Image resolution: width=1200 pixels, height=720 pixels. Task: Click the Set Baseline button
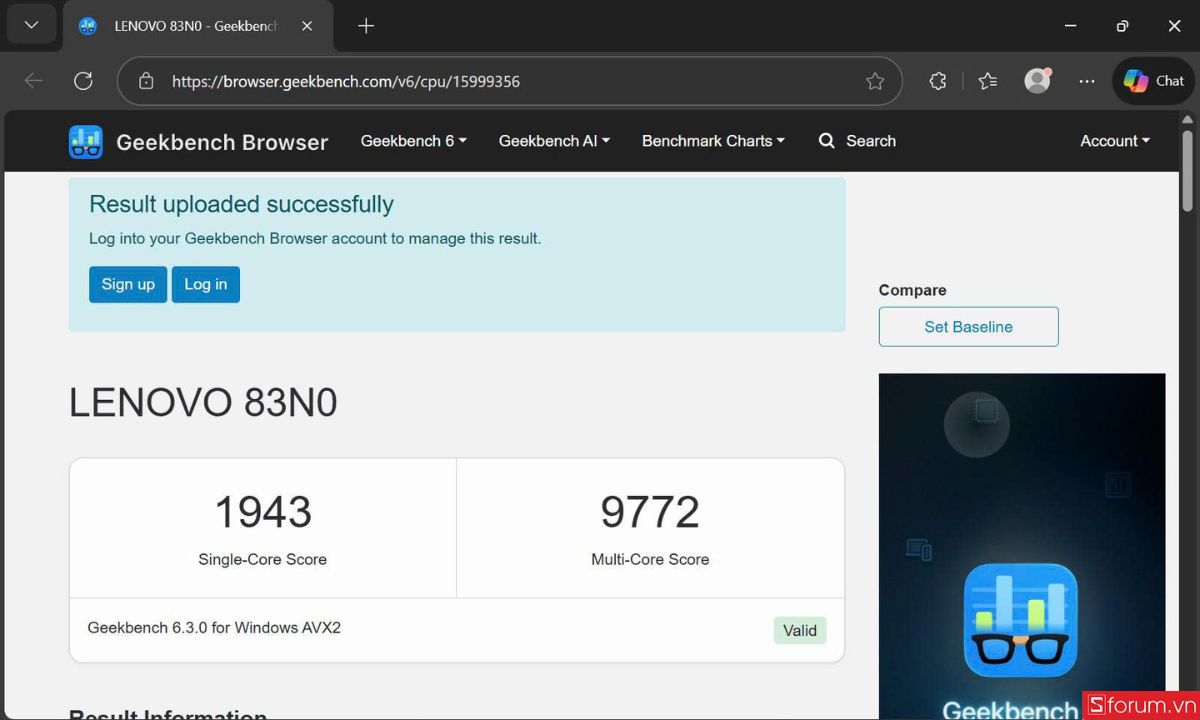pyautogui.click(x=968, y=327)
